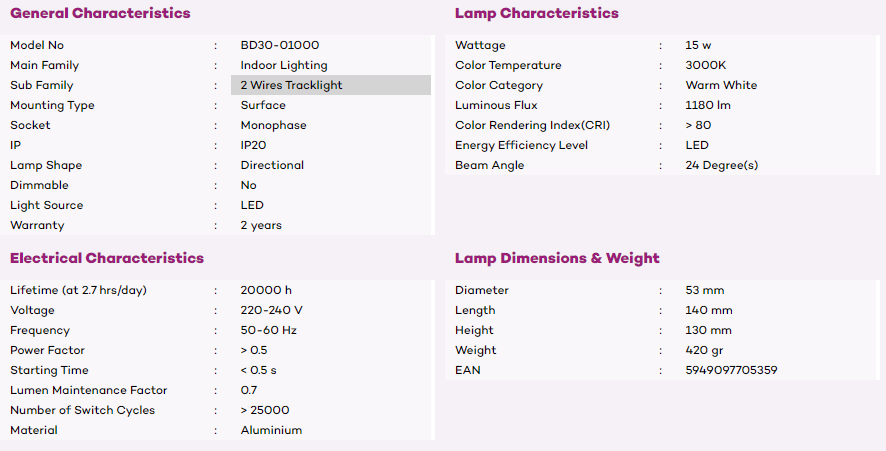886x451 pixels.
Task: Select the IP20 rating value
Action: 253,145
